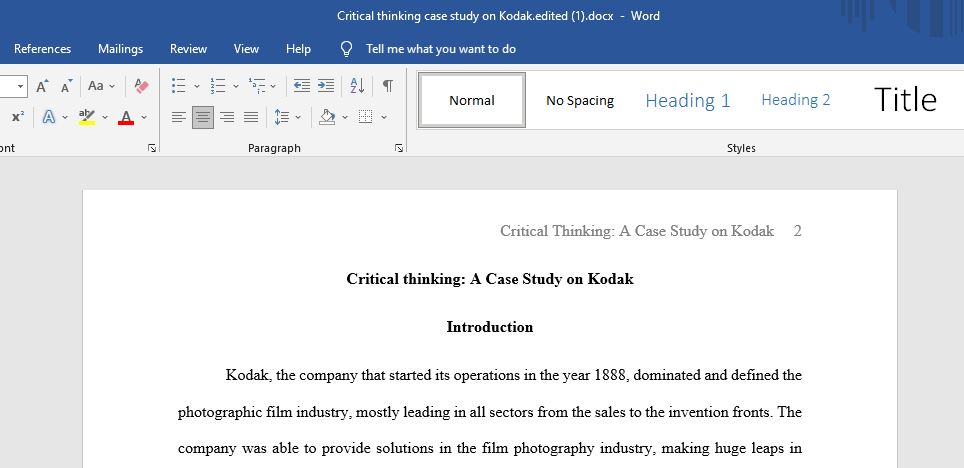Open text highlight color dropdown arrow
This screenshot has width=964, height=468.
105,117
